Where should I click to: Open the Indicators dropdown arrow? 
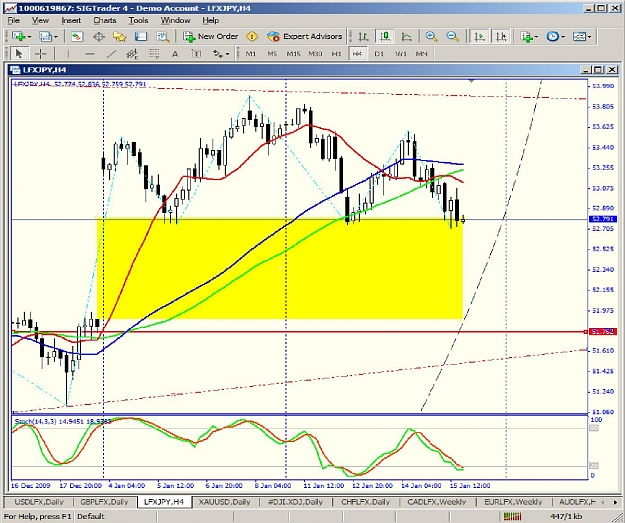[537, 37]
